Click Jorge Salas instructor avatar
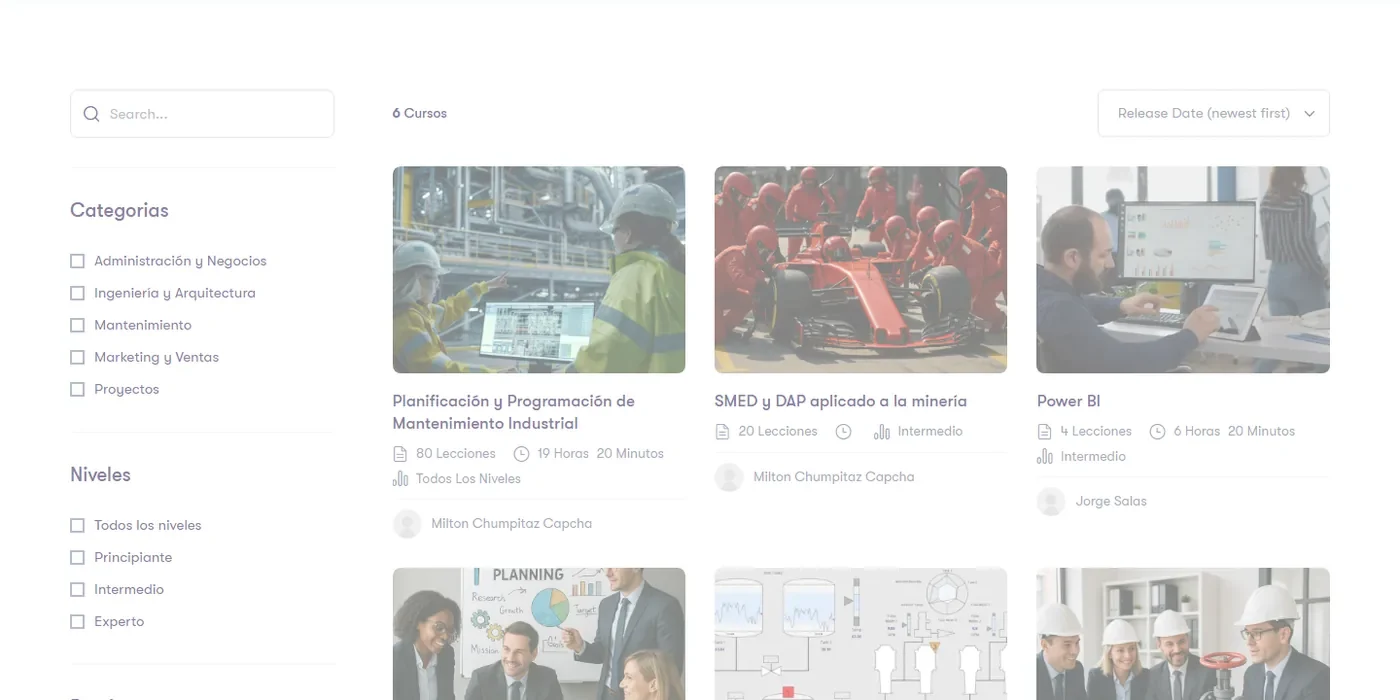The height and width of the screenshot is (700, 1400). pyautogui.click(x=1051, y=502)
